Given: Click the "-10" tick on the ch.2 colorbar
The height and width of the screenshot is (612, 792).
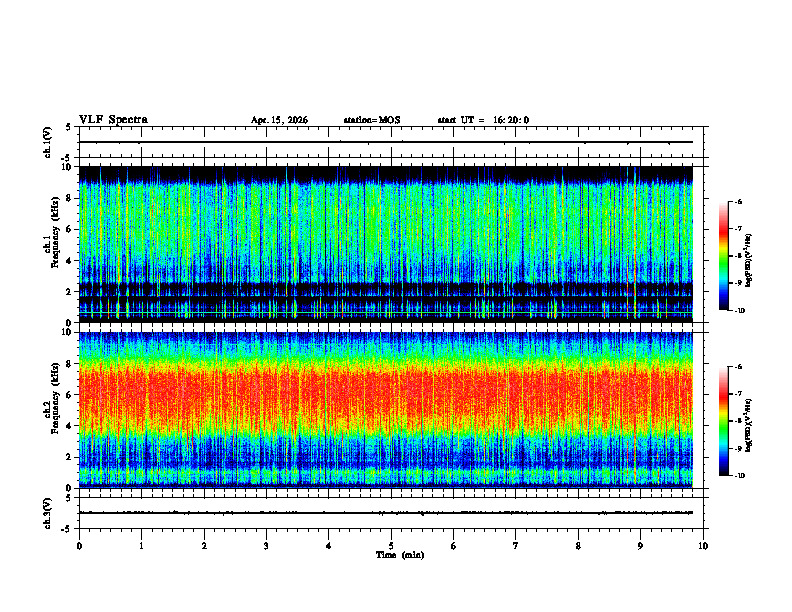Looking at the screenshot, I should pos(740,476).
